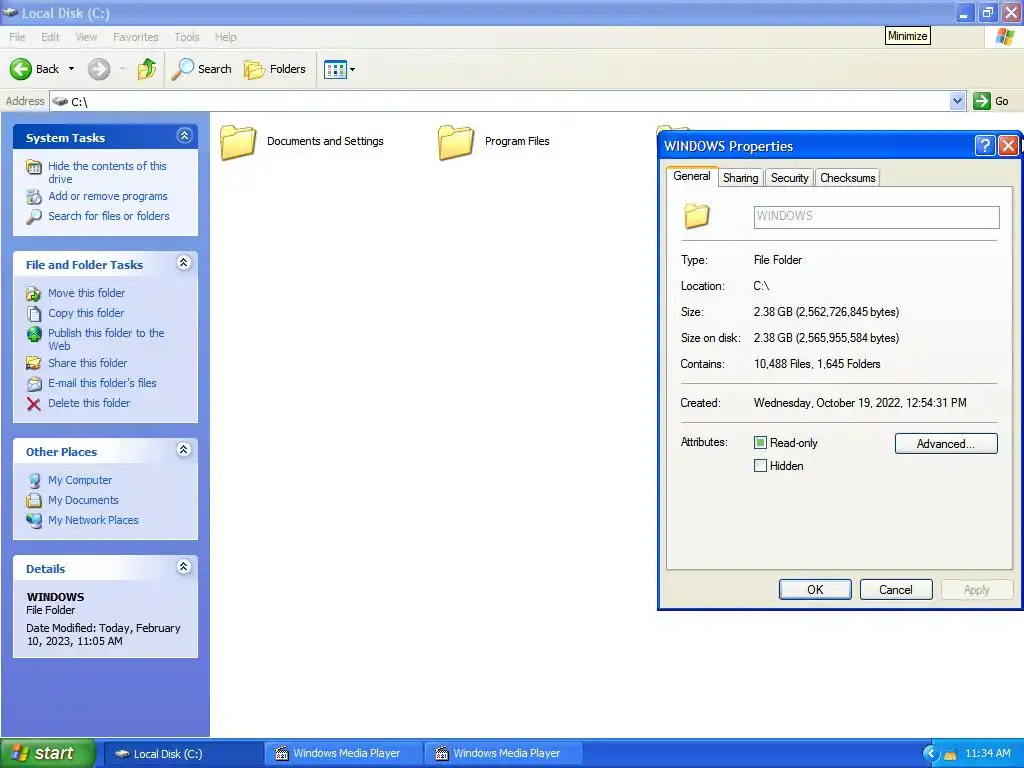The width and height of the screenshot is (1024, 768).
Task: Click the Delete this folder link
Action: tap(89, 404)
